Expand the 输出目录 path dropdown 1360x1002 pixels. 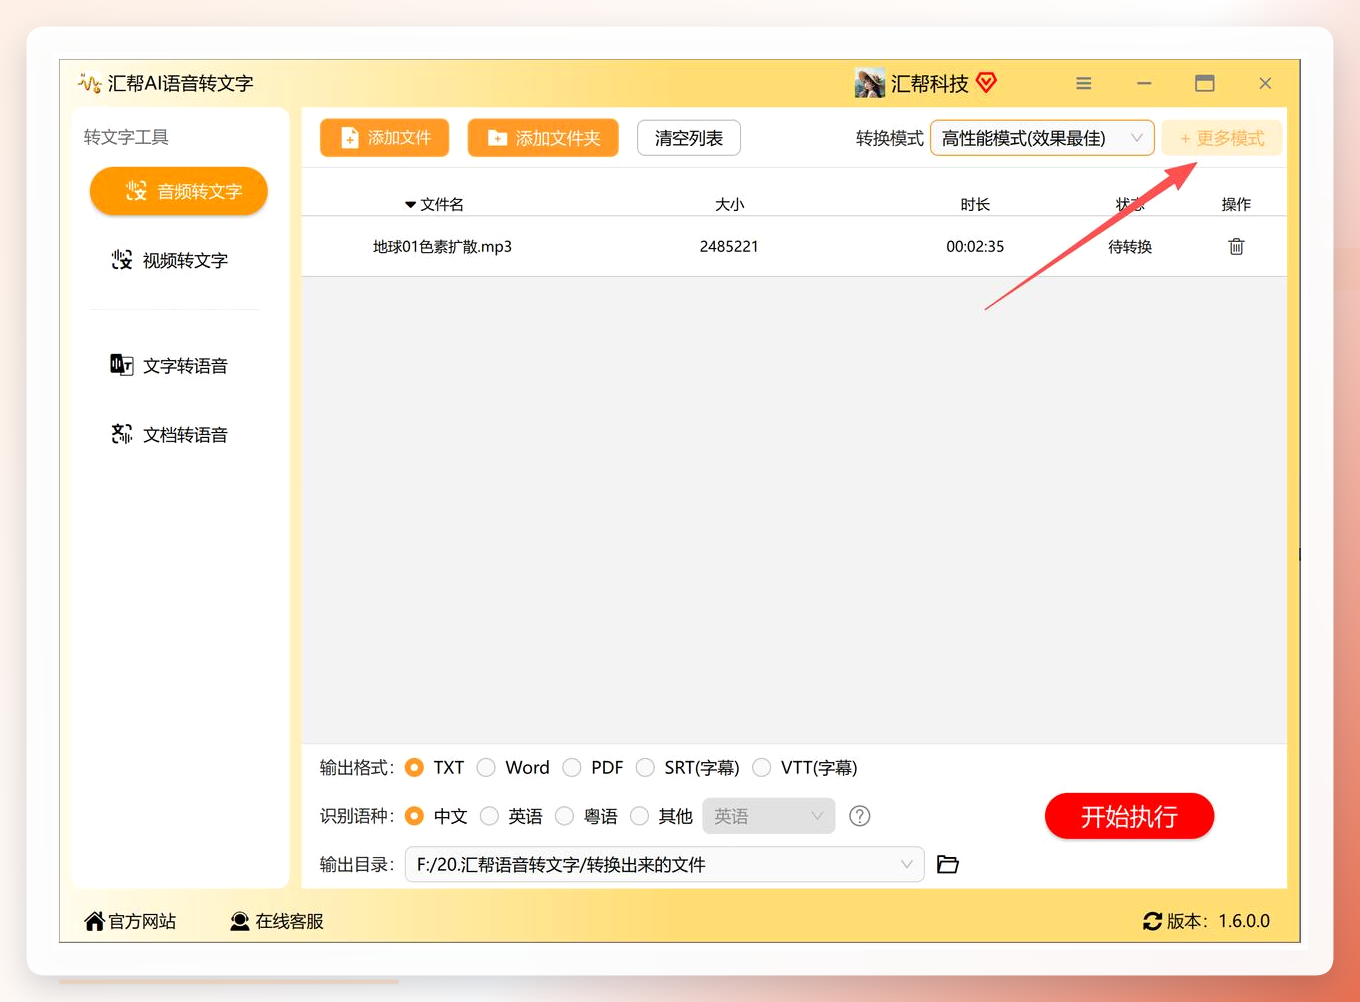coord(906,864)
